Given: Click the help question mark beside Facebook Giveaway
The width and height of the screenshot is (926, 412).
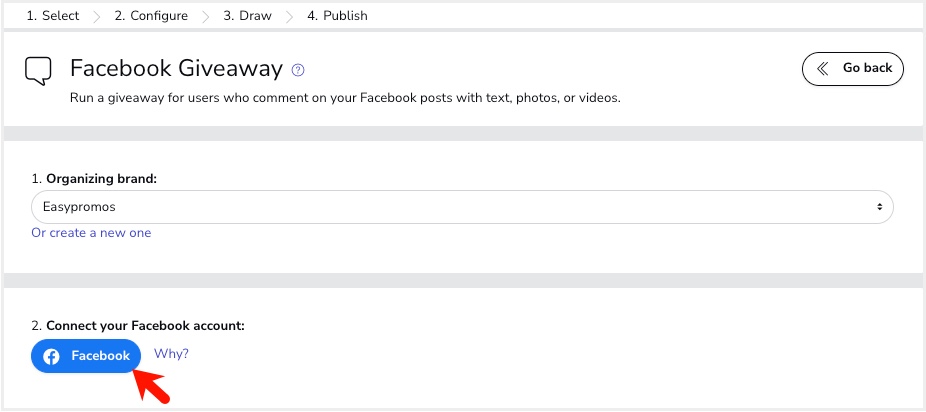Looking at the screenshot, I should (x=297, y=70).
